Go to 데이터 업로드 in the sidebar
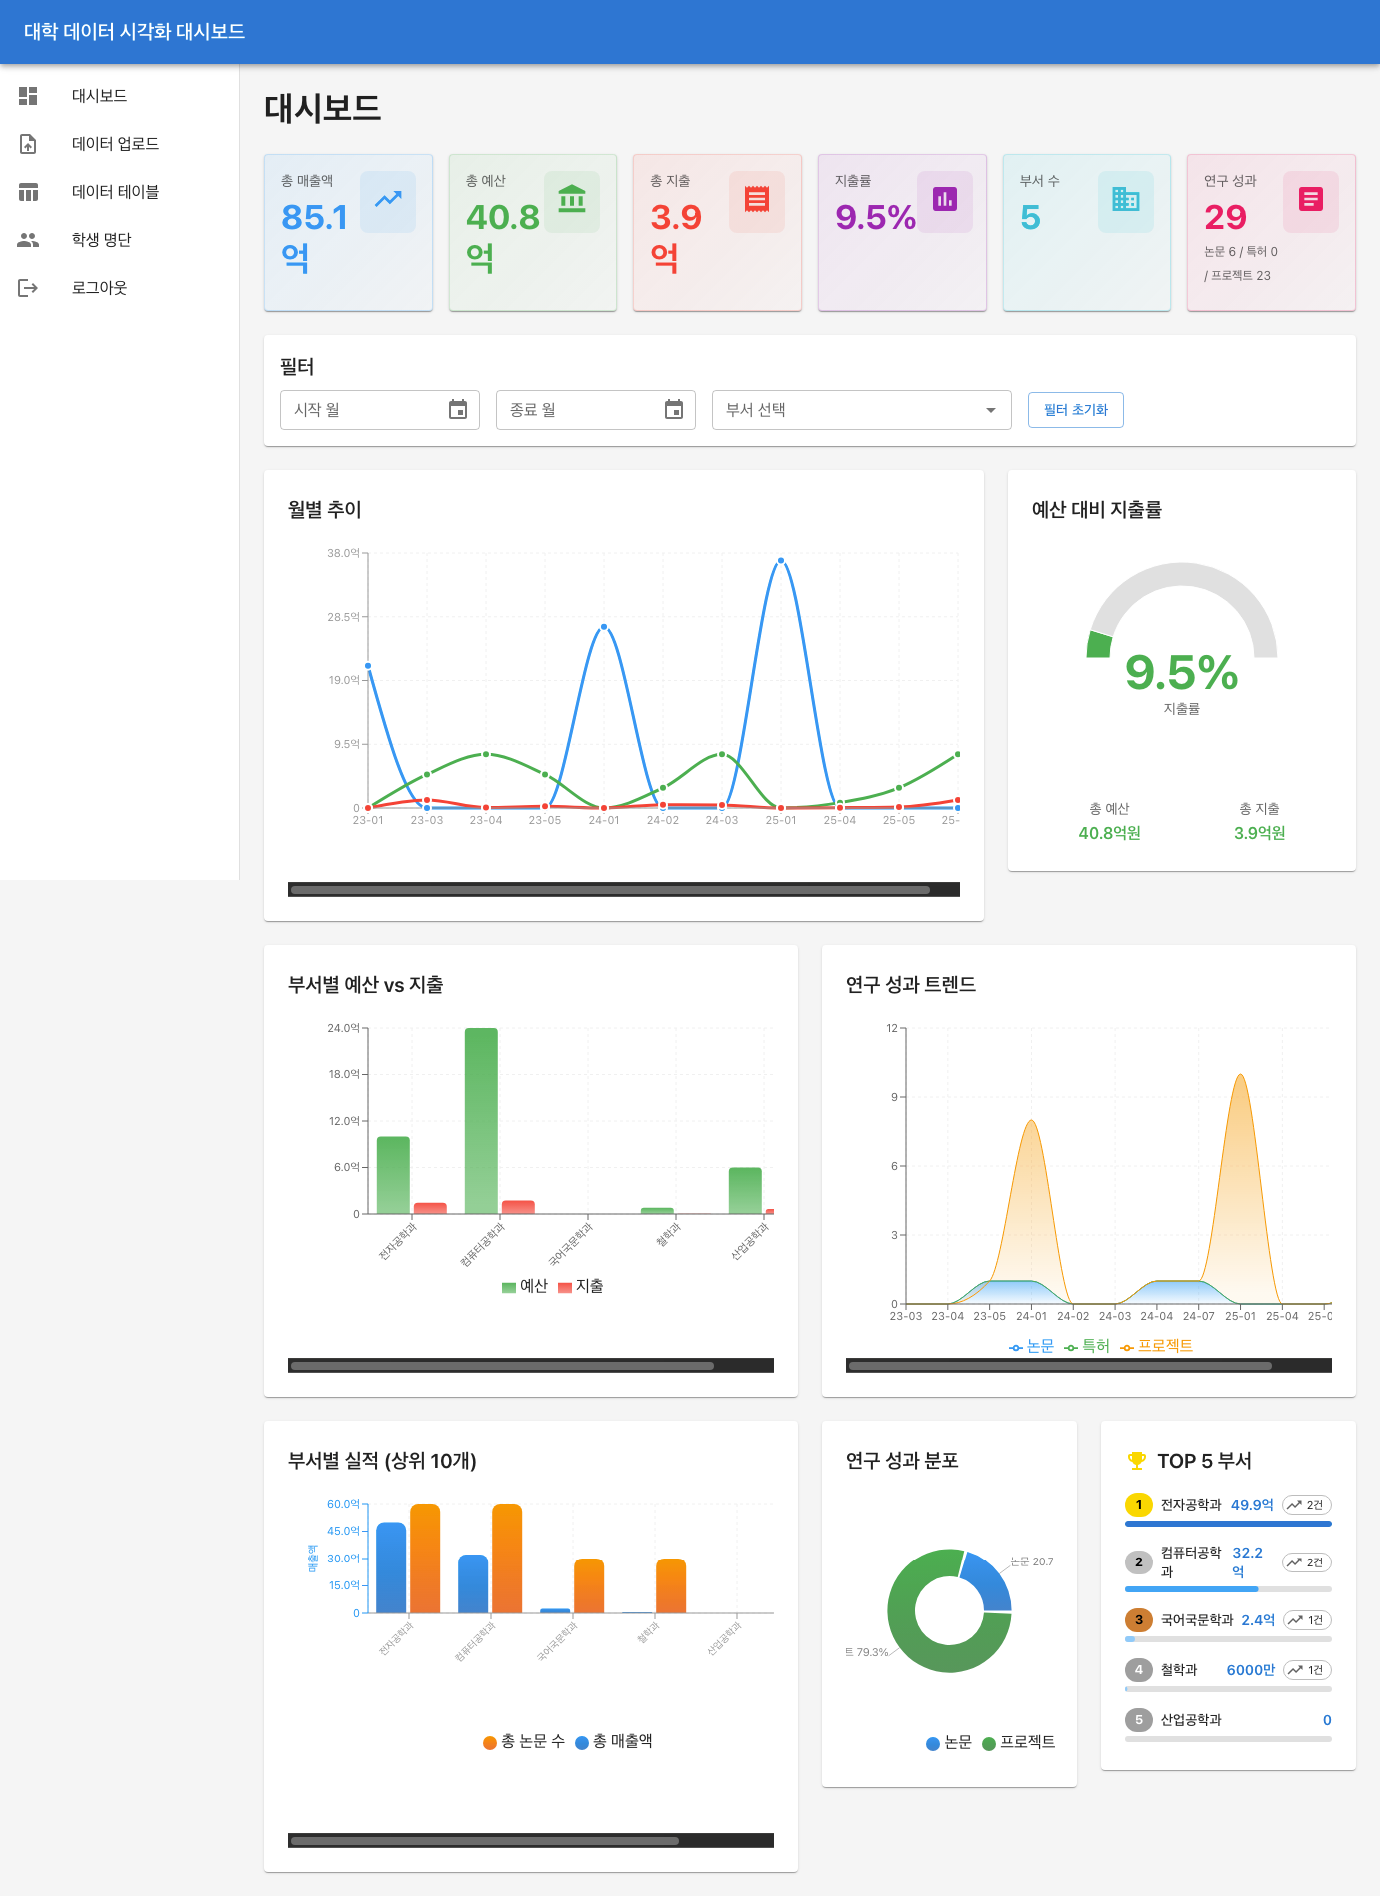1380x1898 pixels. (119, 144)
